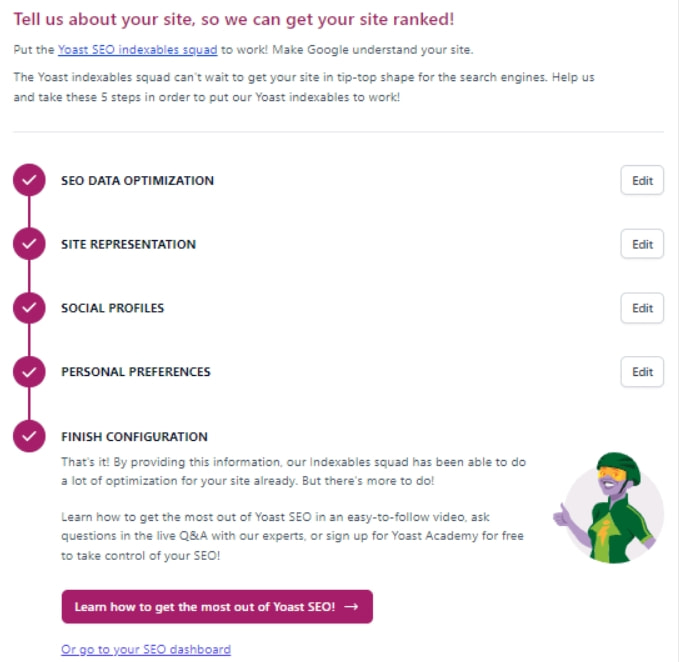The width and height of the screenshot is (679, 662).
Task: Click the Finish Configuration checkmark circle
Action: tap(29, 436)
